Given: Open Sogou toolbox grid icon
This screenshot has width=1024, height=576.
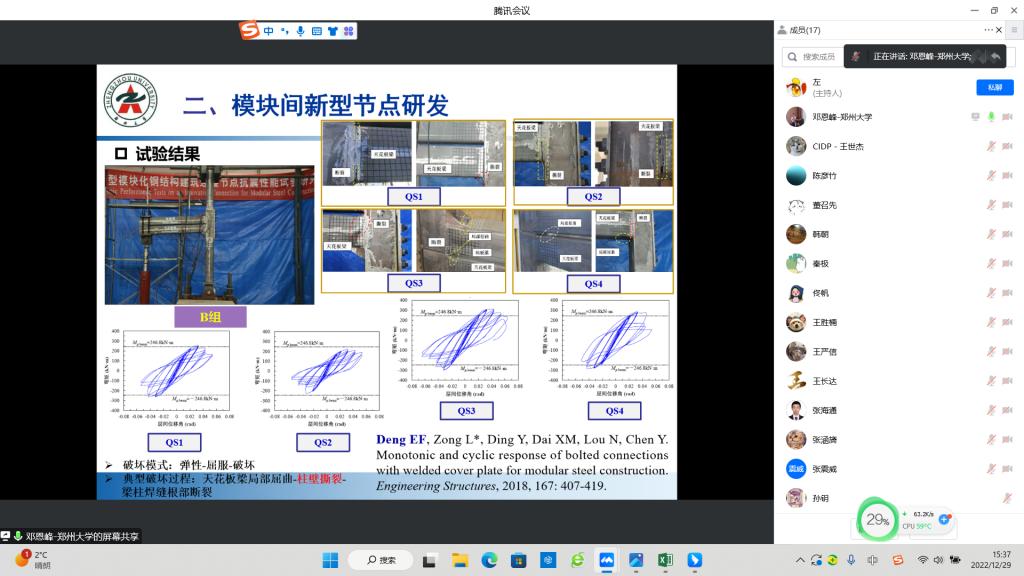Looking at the screenshot, I should point(348,31).
